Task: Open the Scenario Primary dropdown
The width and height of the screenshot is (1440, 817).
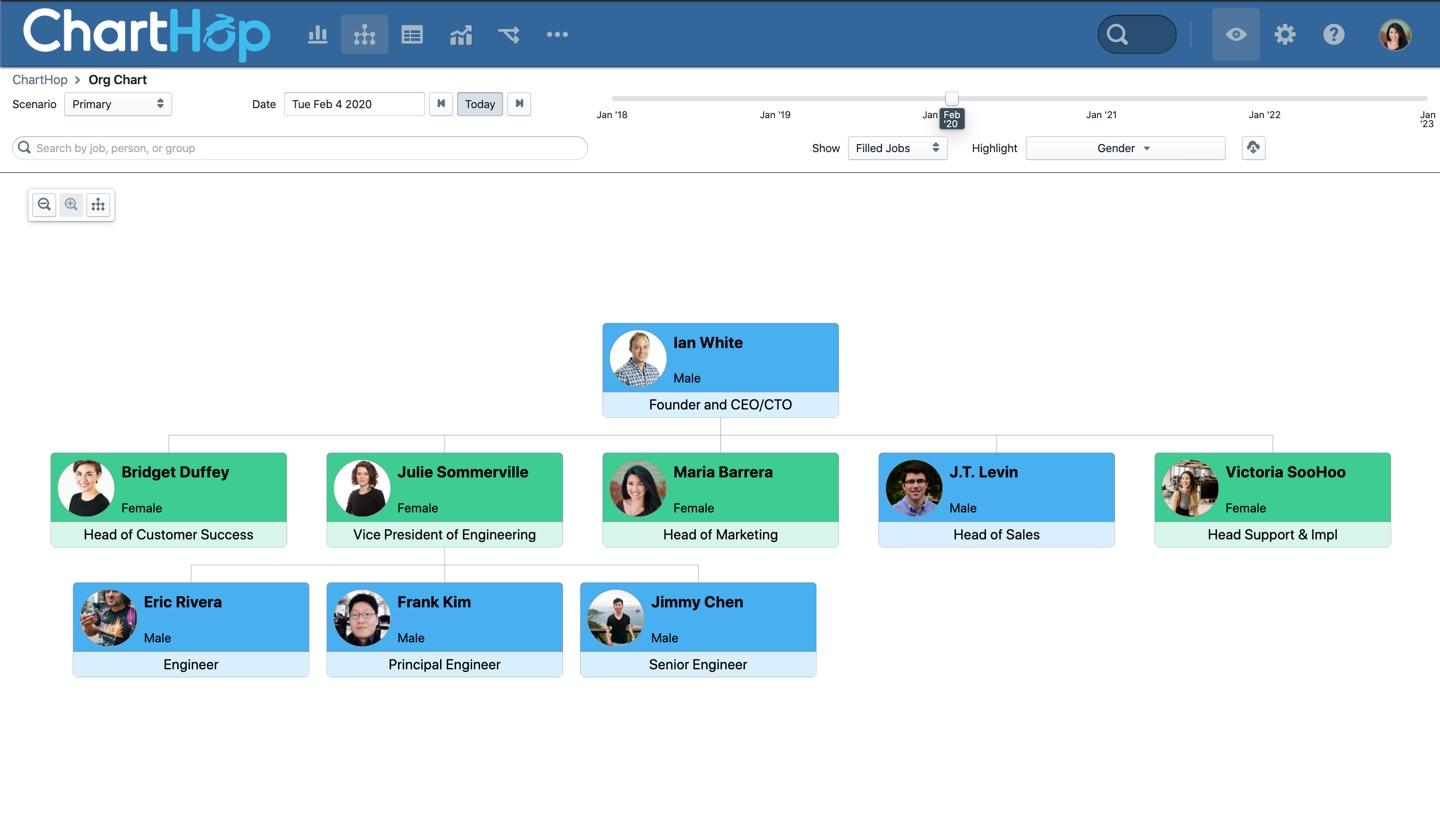Action: tap(118, 104)
